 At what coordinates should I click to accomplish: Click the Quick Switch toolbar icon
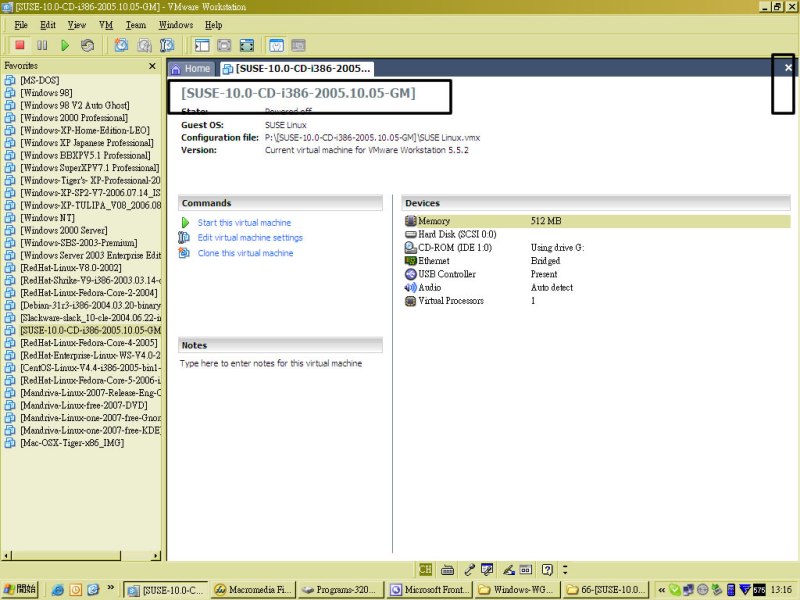point(224,45)
